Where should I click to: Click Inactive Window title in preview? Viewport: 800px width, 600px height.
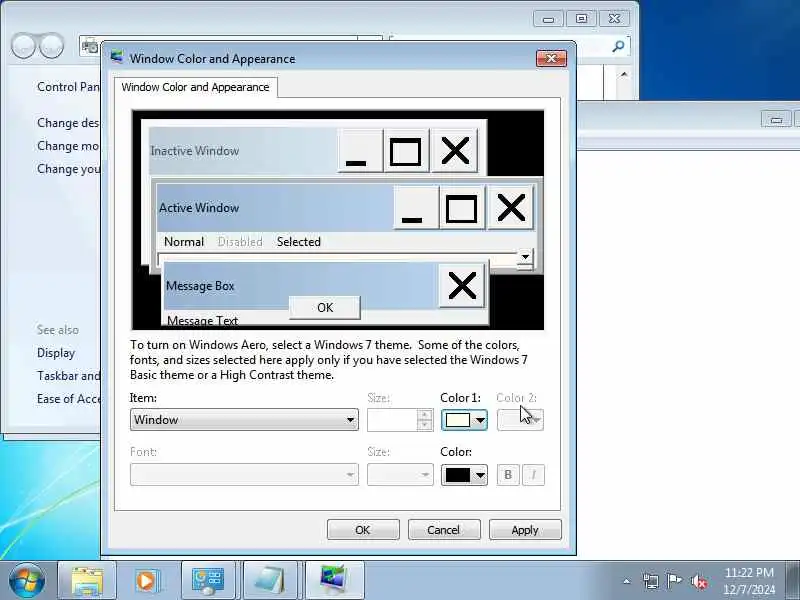tap(194, 151)
